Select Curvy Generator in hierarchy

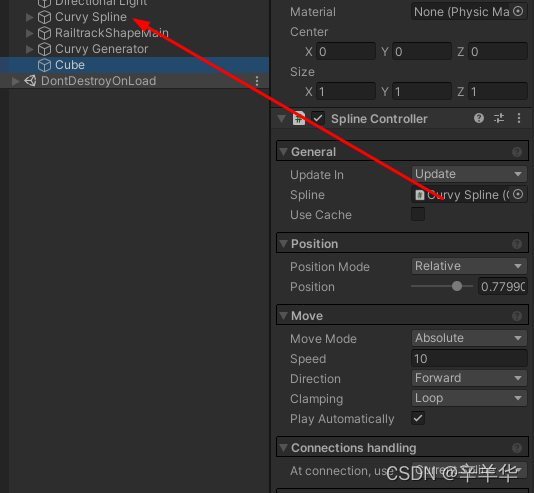[101, 49]
